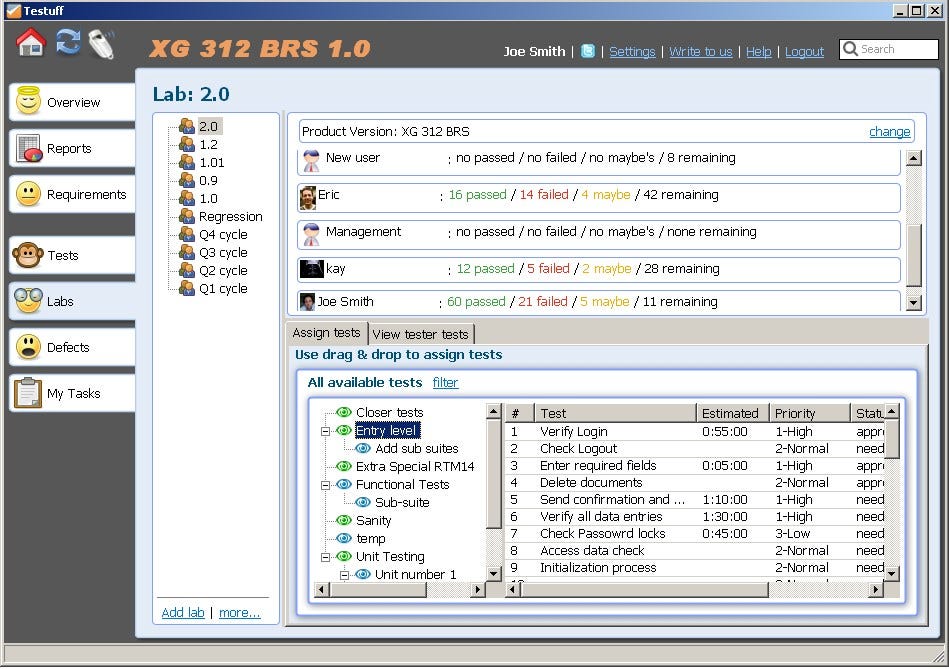Image resolution: width=949 pixels, height=669 pixels.
Task: Click the My Tasks clipboard icon
Action: [28, 393]
